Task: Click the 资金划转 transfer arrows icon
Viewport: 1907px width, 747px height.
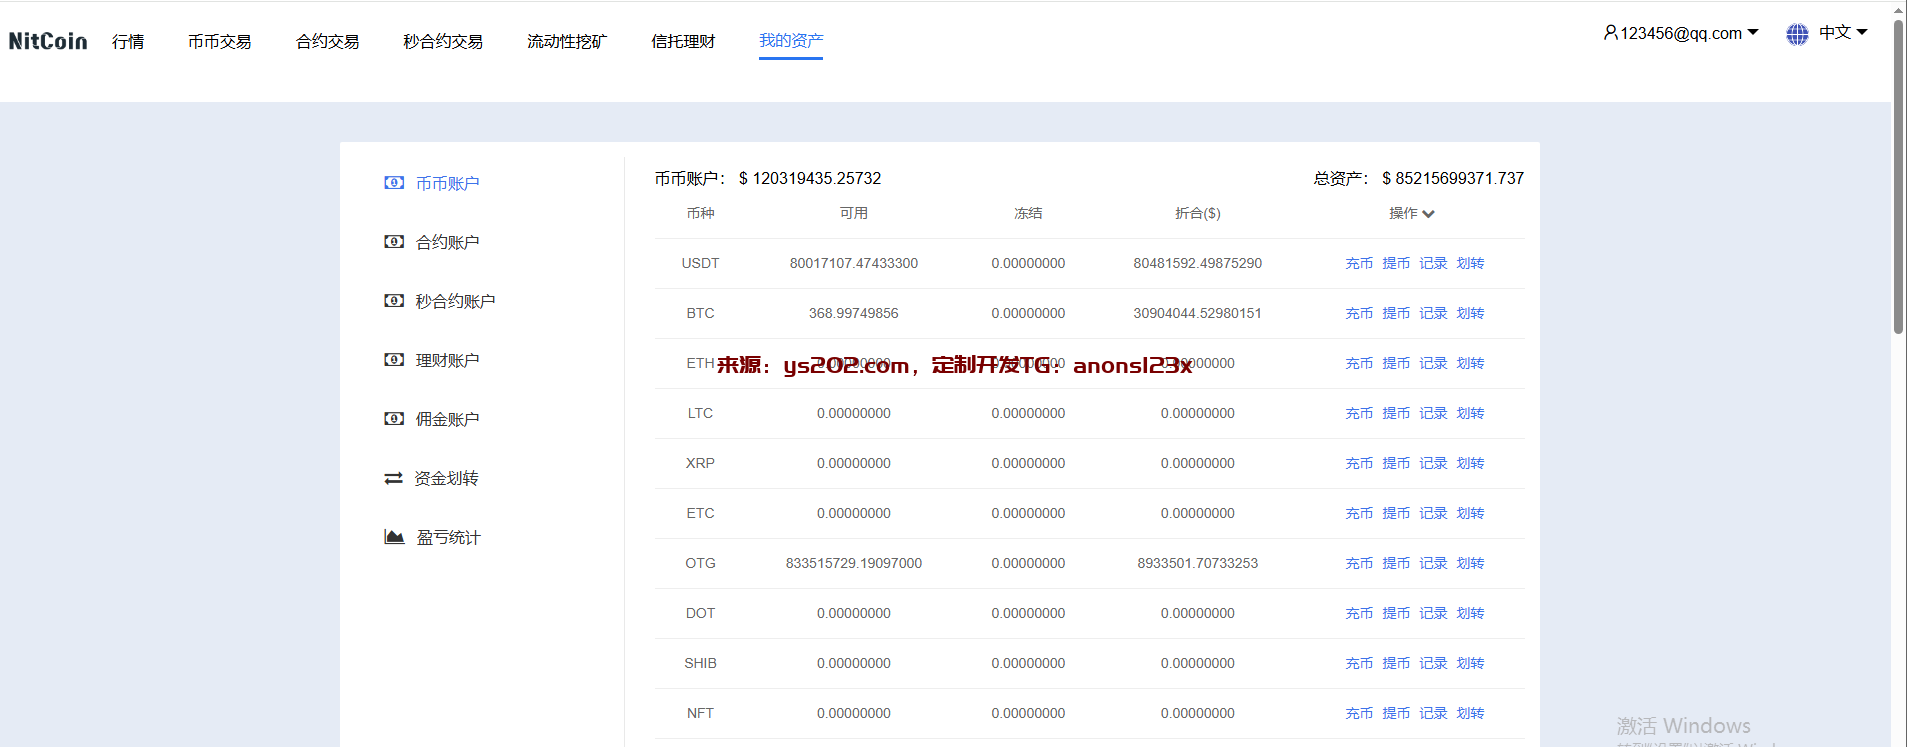Action: (x=394, y=478)
